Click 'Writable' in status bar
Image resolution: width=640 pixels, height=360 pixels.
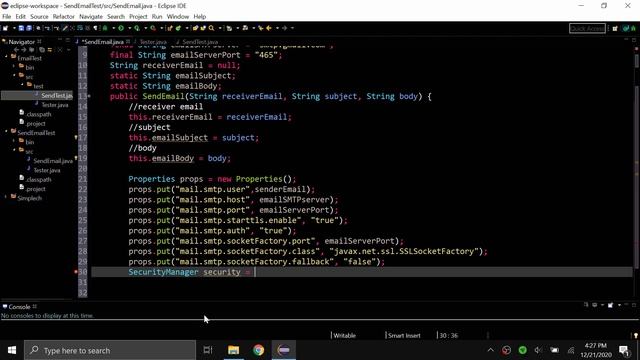point(344,336)
